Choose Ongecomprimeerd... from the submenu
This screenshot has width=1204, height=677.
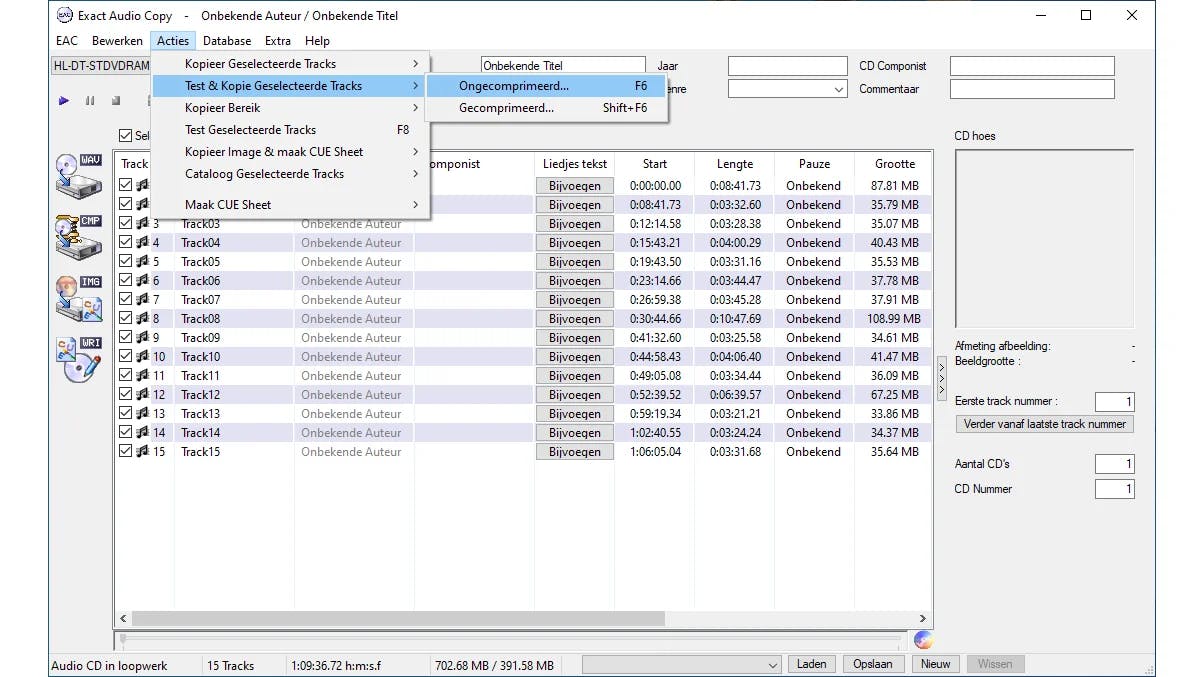pos(546,86)
